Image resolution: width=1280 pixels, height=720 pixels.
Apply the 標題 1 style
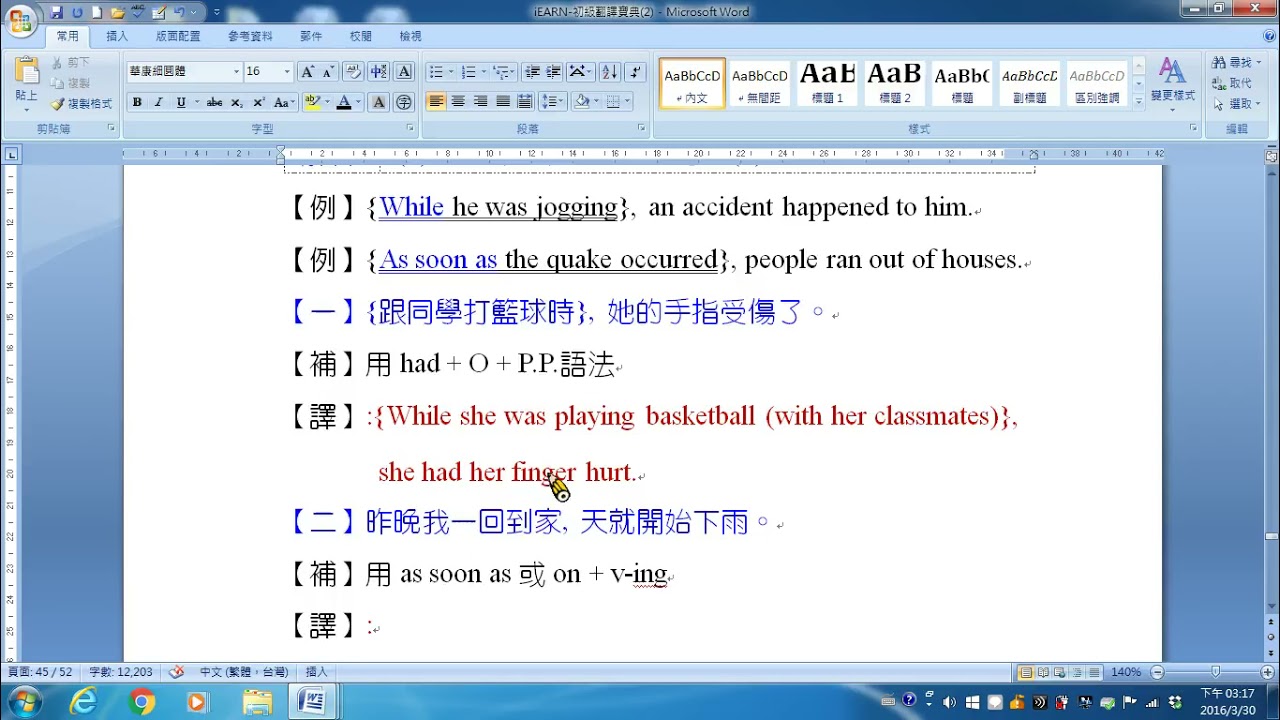tap(827, 84)
